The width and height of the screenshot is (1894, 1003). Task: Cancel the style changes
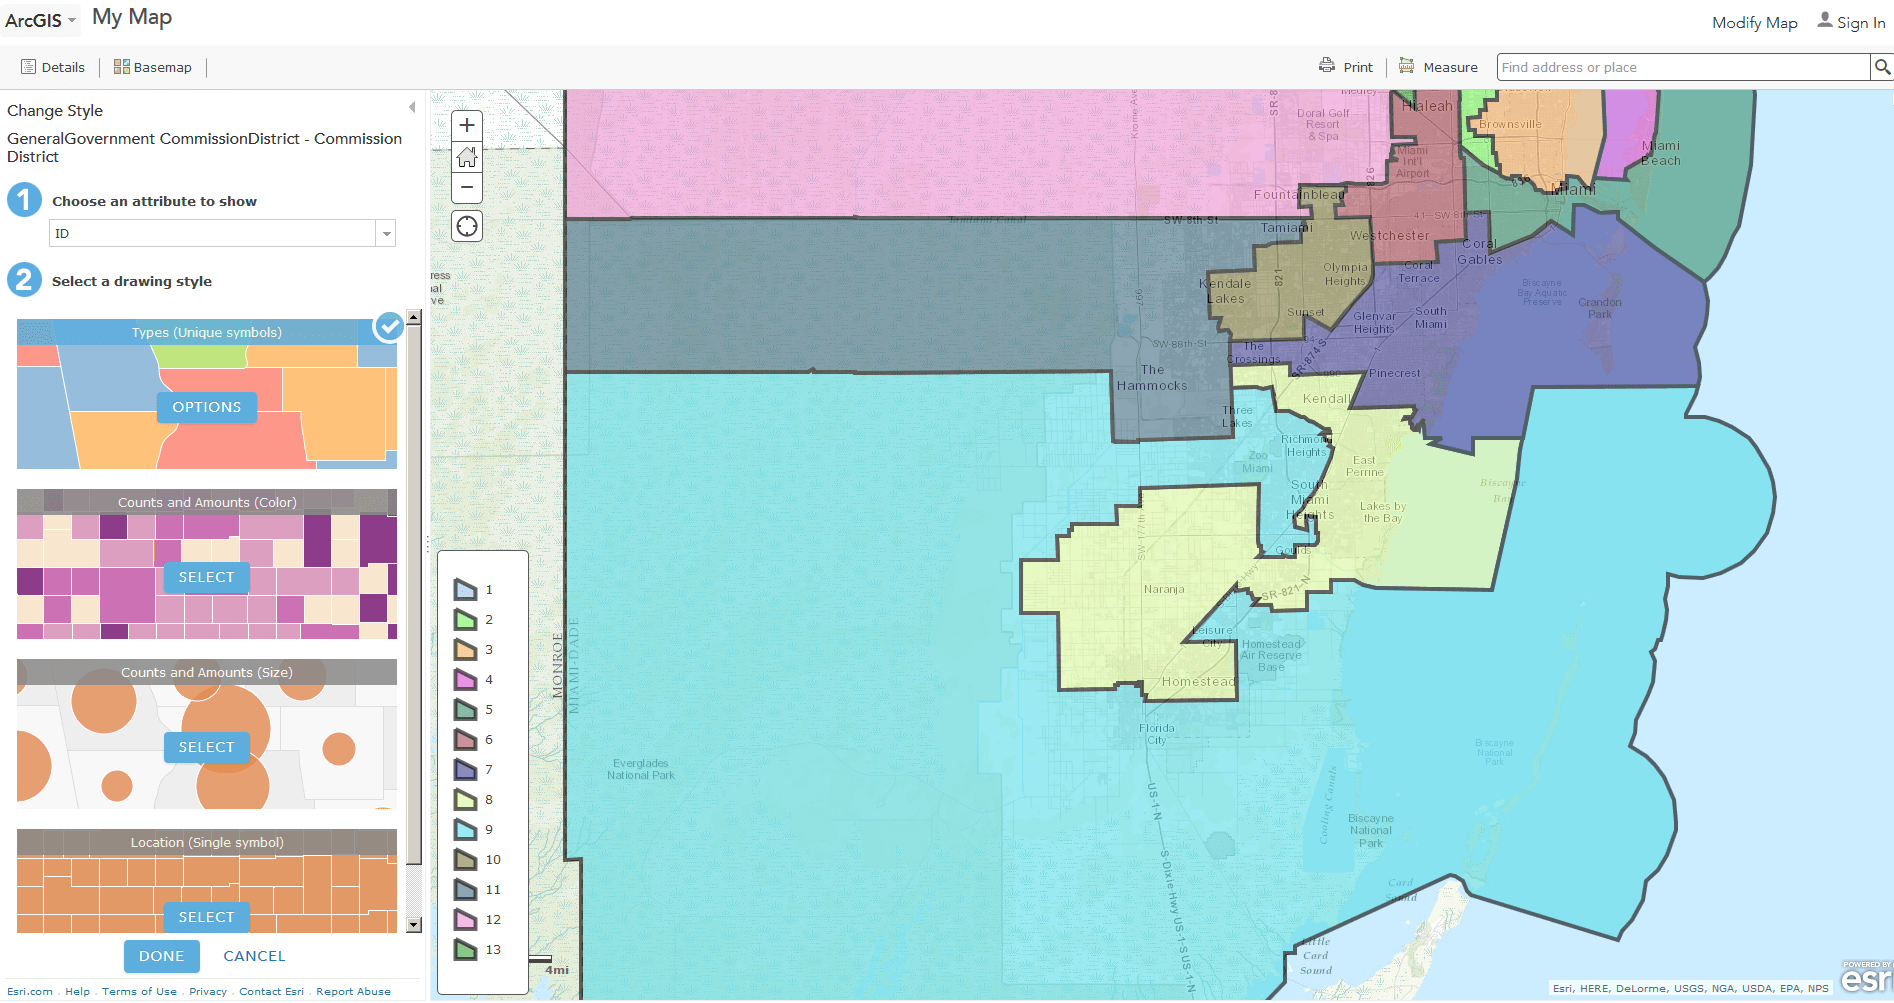tap(254, 956)
